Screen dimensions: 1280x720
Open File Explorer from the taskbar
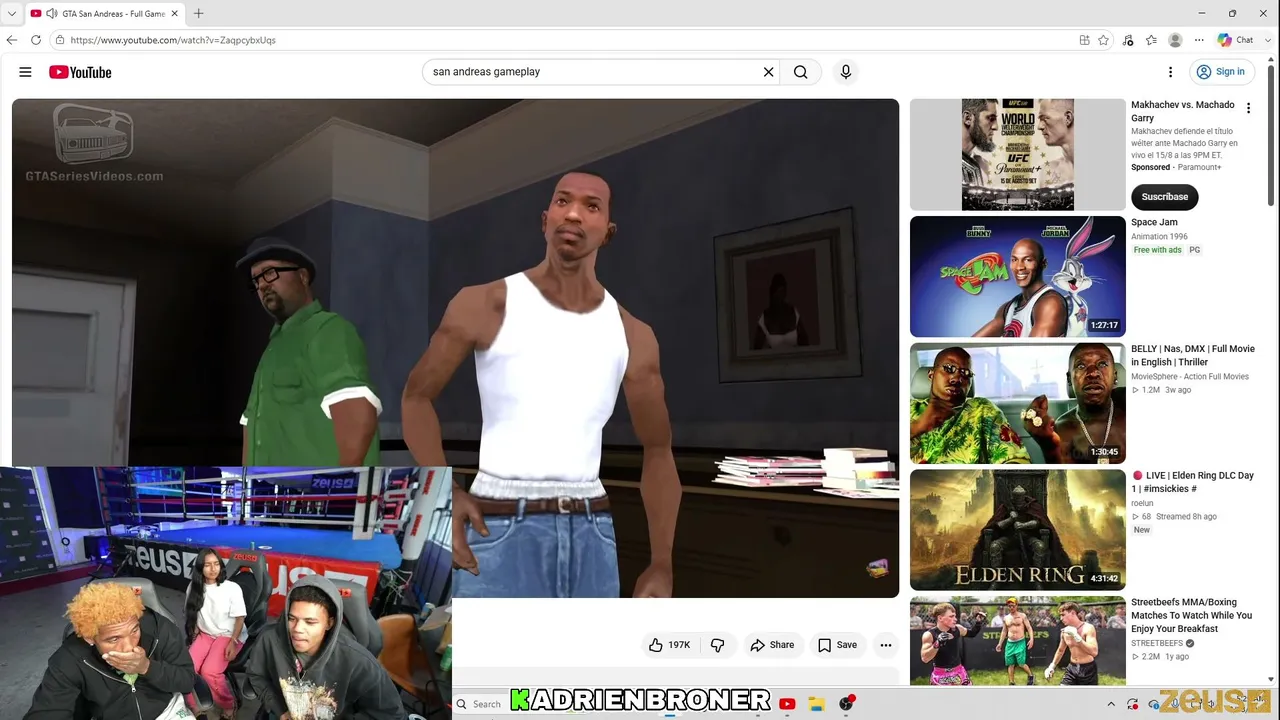pos(816,704)
